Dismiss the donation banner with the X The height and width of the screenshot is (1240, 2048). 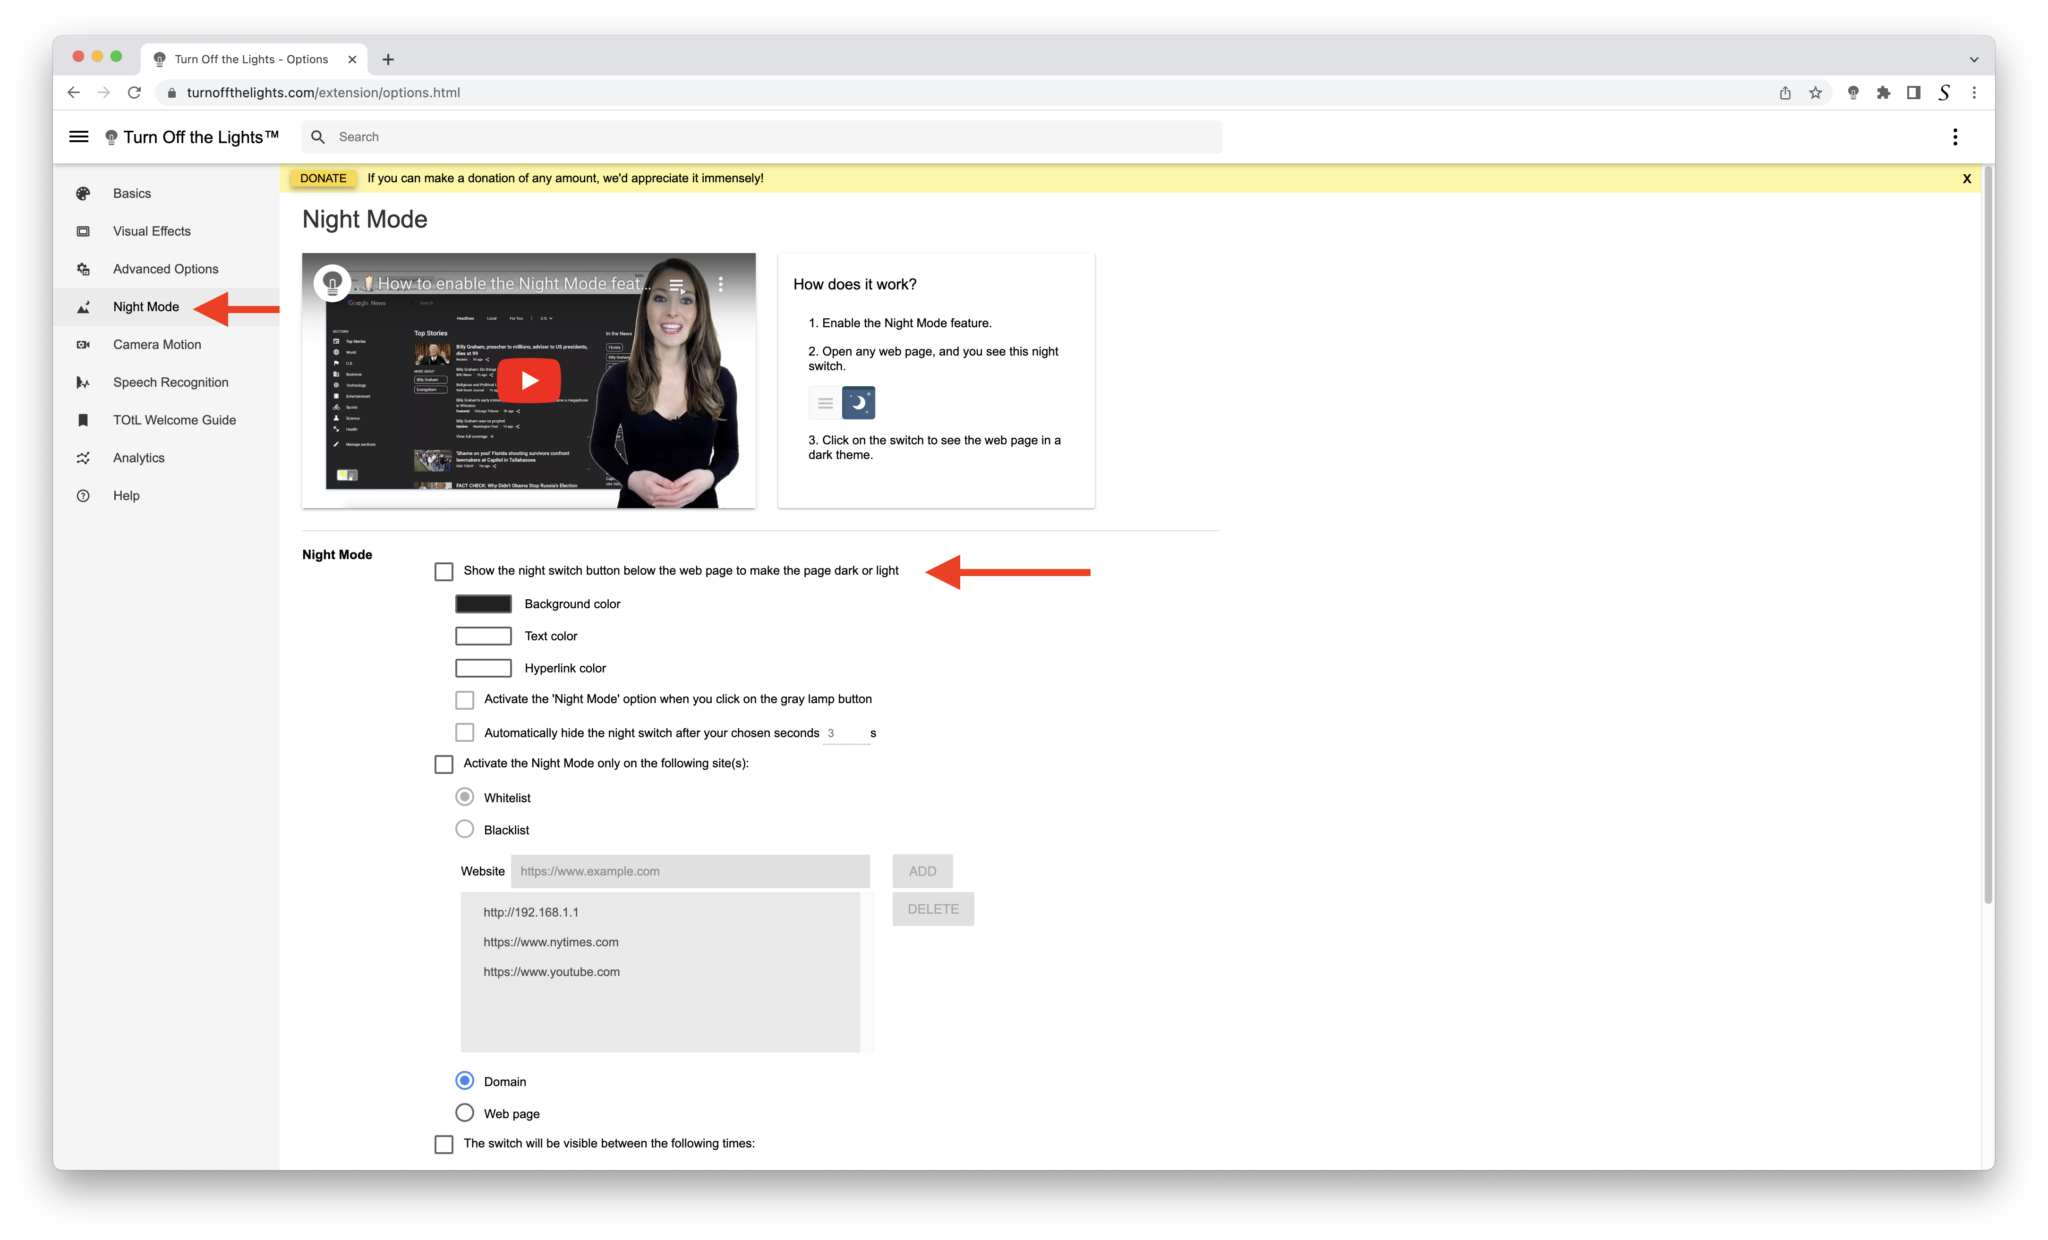1966,178
